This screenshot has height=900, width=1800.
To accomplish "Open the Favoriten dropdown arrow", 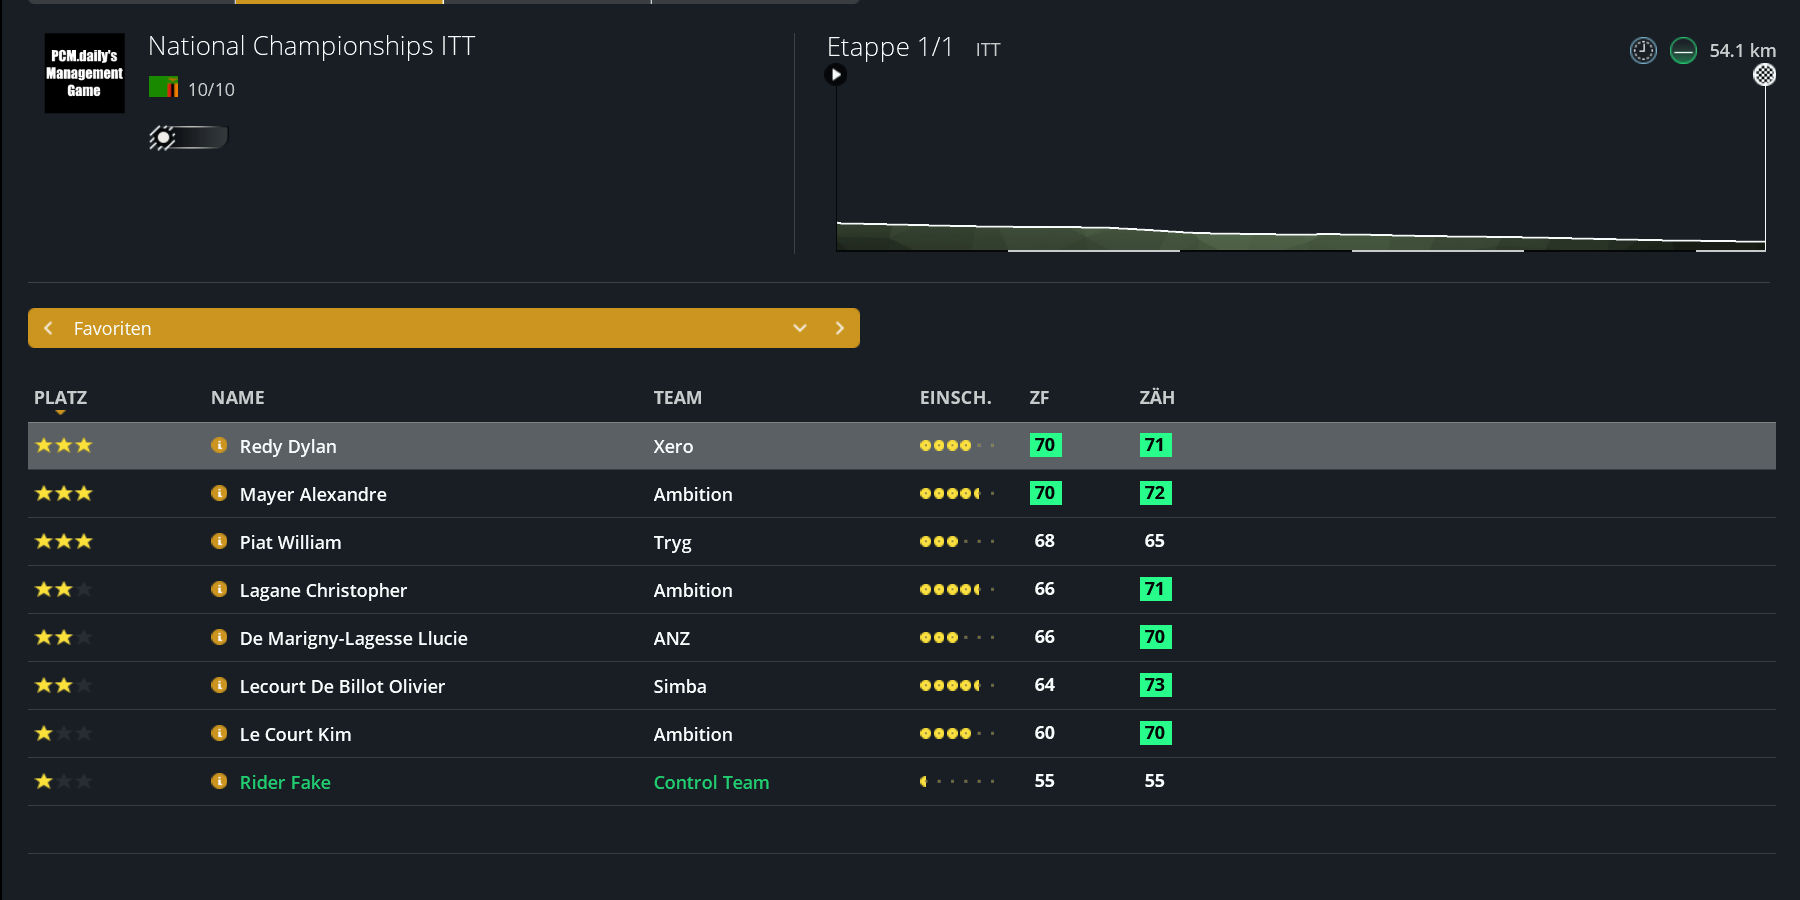I will click(800, 328).
